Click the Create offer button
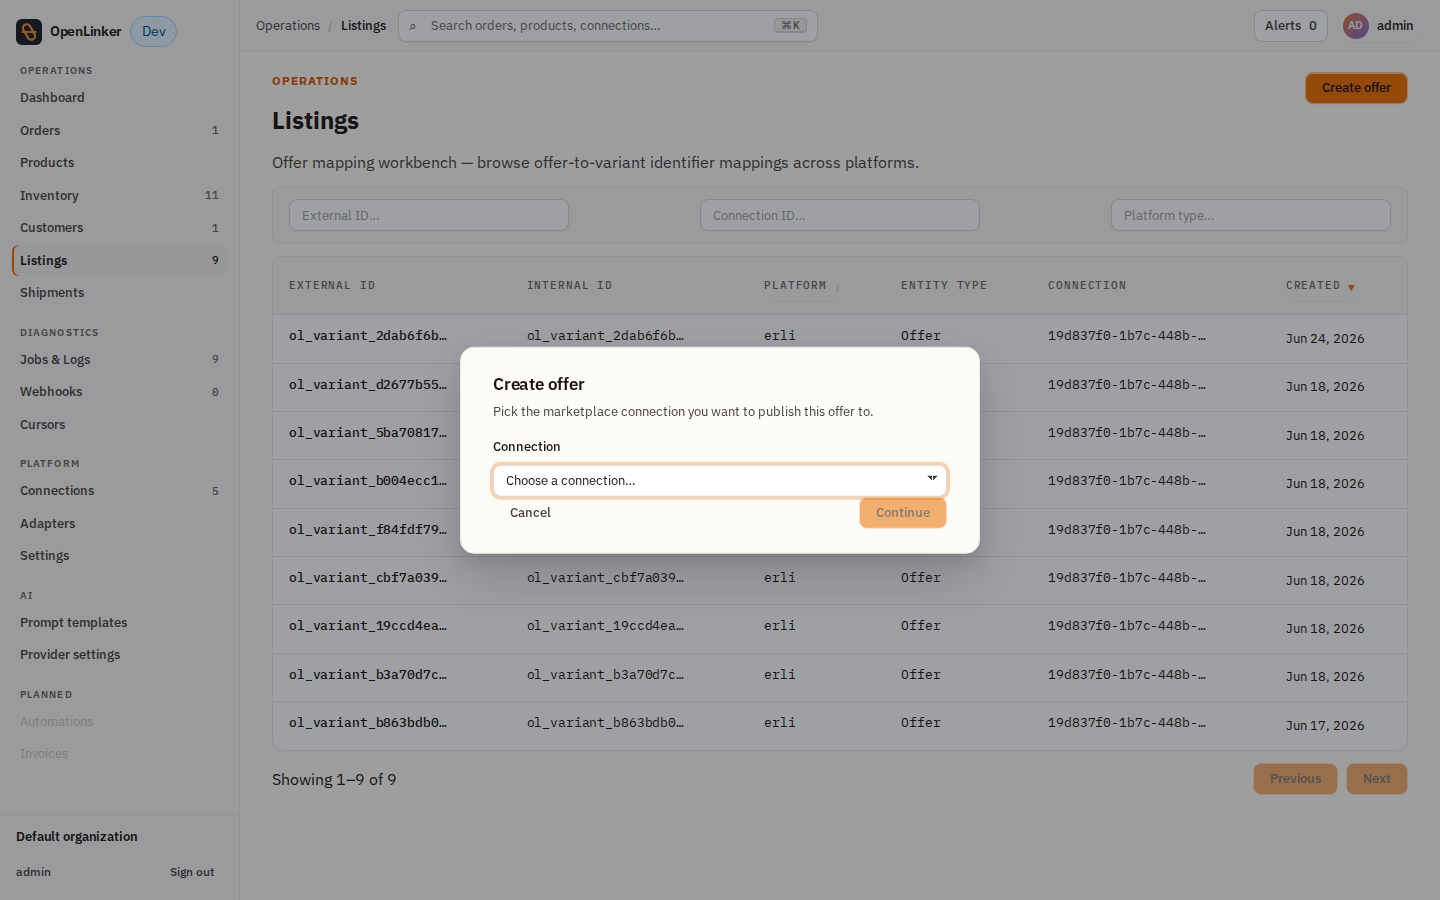The height and width of the screenshot is (900, 1440). pyautogui.click(x=1356, y=88)
